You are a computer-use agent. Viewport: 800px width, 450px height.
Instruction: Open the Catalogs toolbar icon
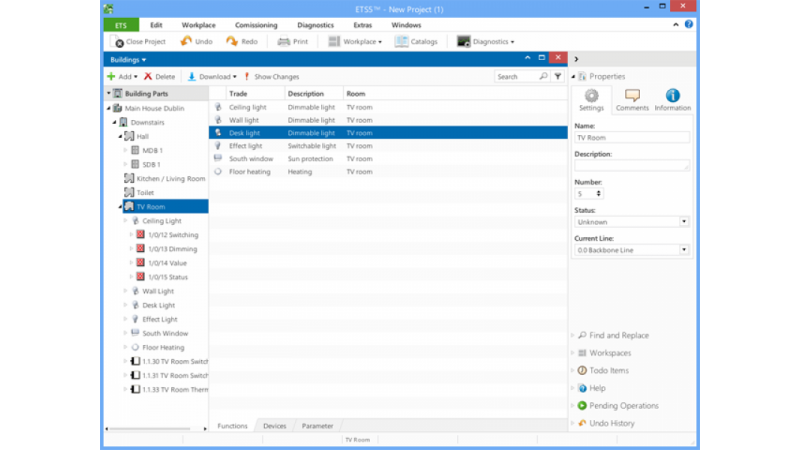coord(402,42)
